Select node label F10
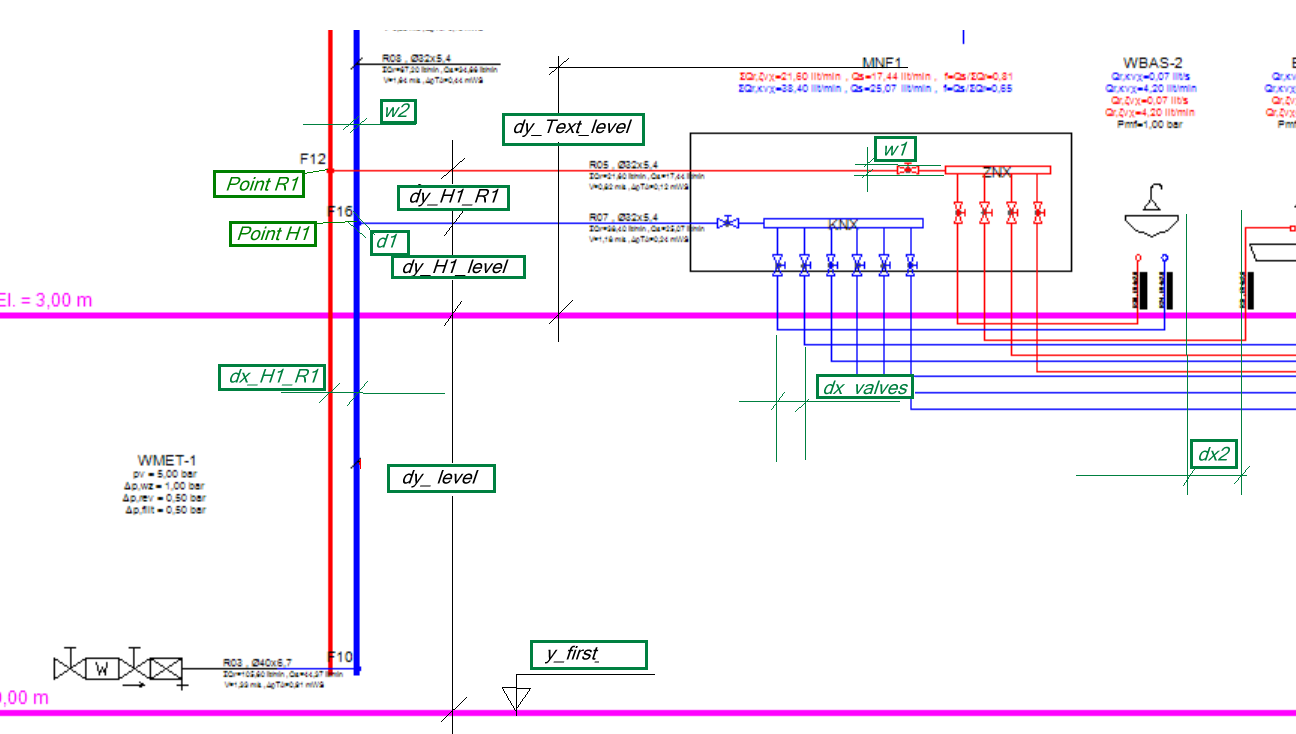The image size is (1296, 734). tap(341, 657)
